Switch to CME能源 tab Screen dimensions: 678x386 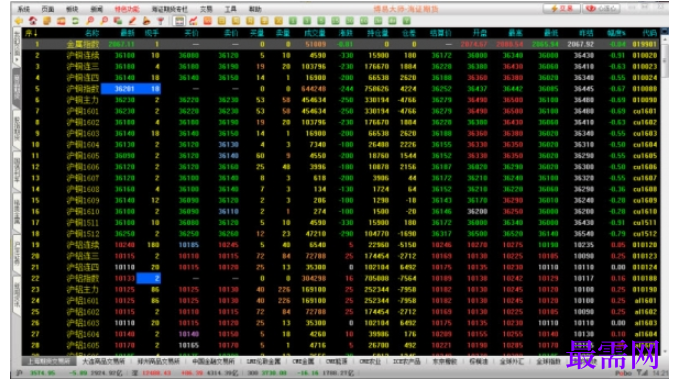pyautogui.click(x=336, y=361)
